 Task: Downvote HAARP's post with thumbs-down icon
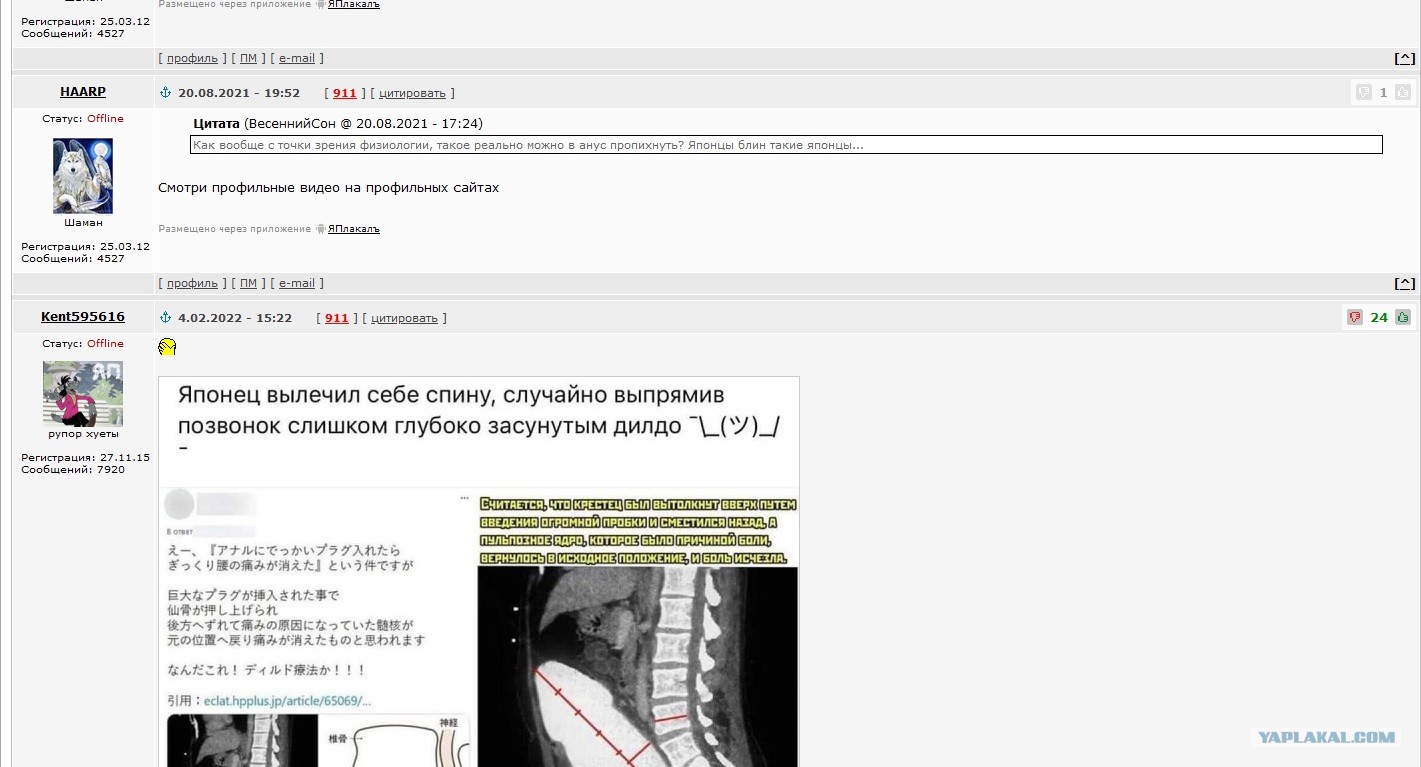click(x=1363, y=93)
